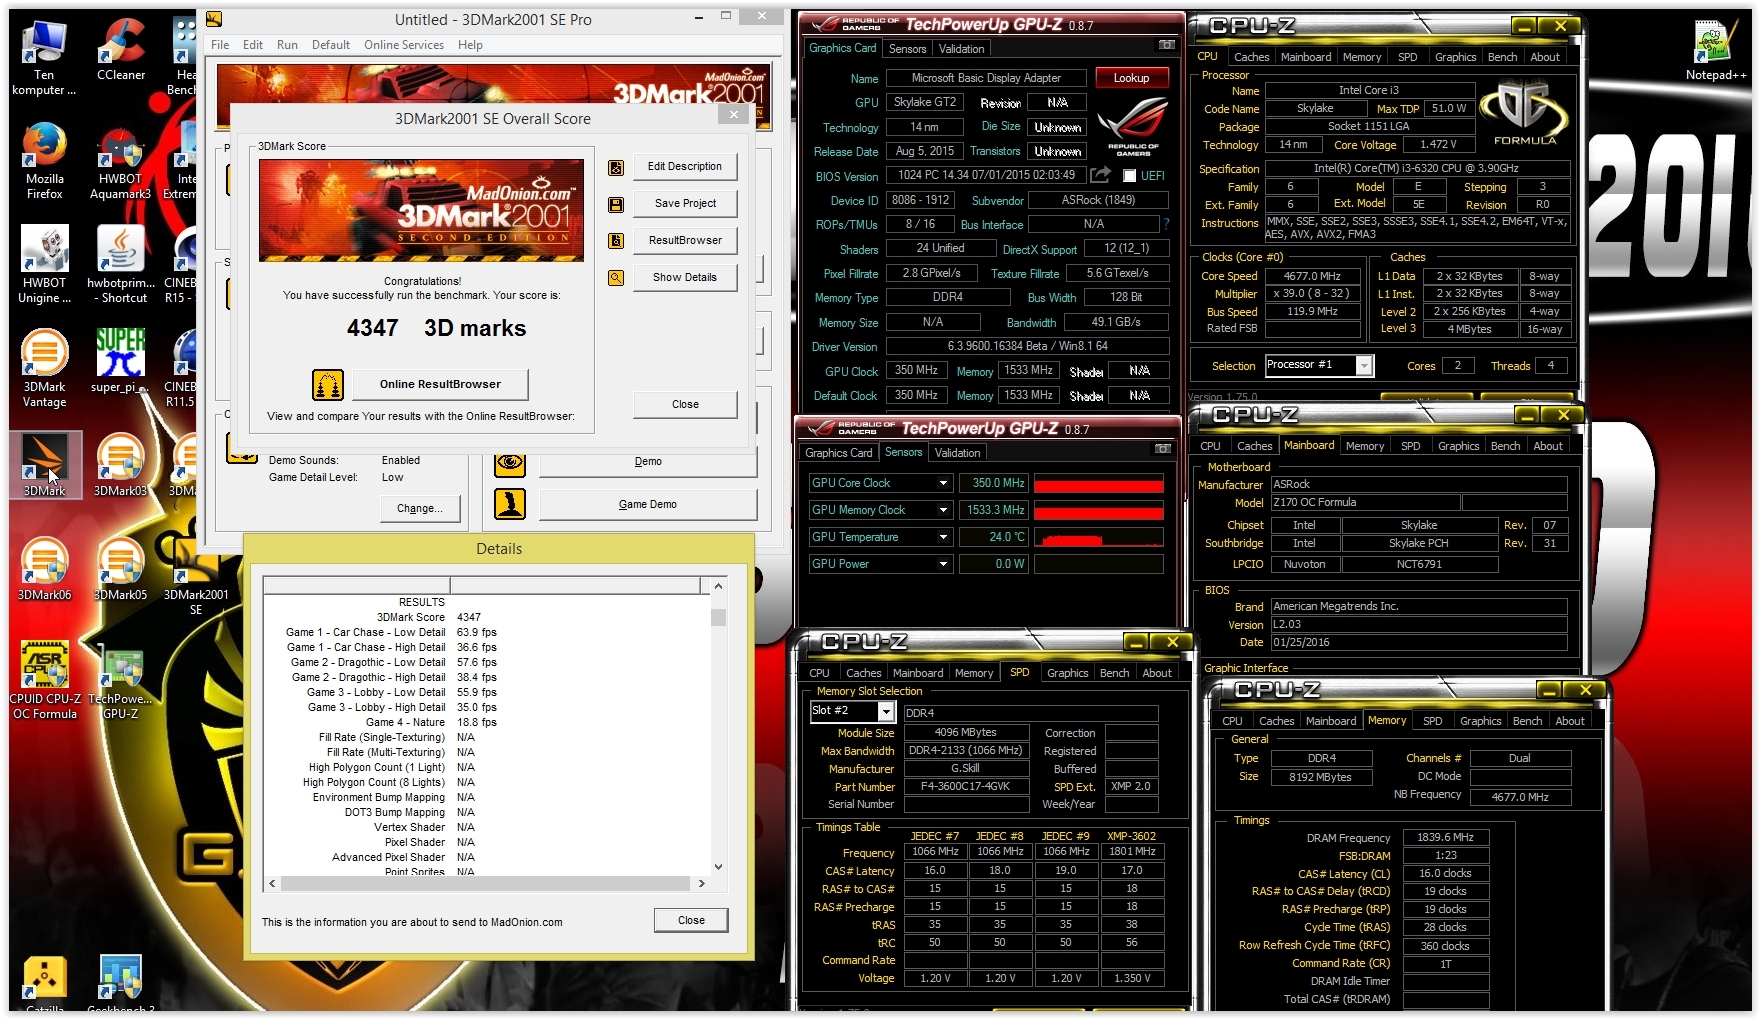Click Close button in the Details window
Image resolution: width=1760 pixels, height=1019 pixels.
(691, 920)
